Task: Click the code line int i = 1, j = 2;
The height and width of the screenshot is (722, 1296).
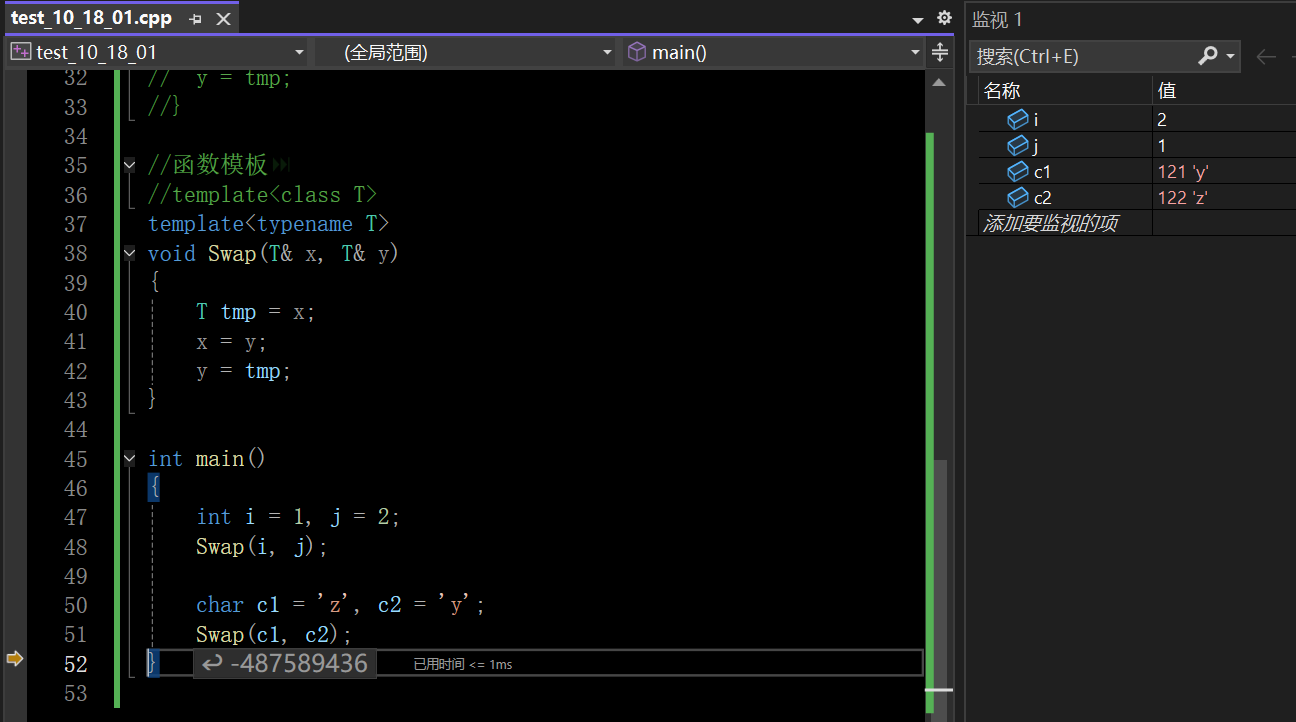Action: pos(298,517)
